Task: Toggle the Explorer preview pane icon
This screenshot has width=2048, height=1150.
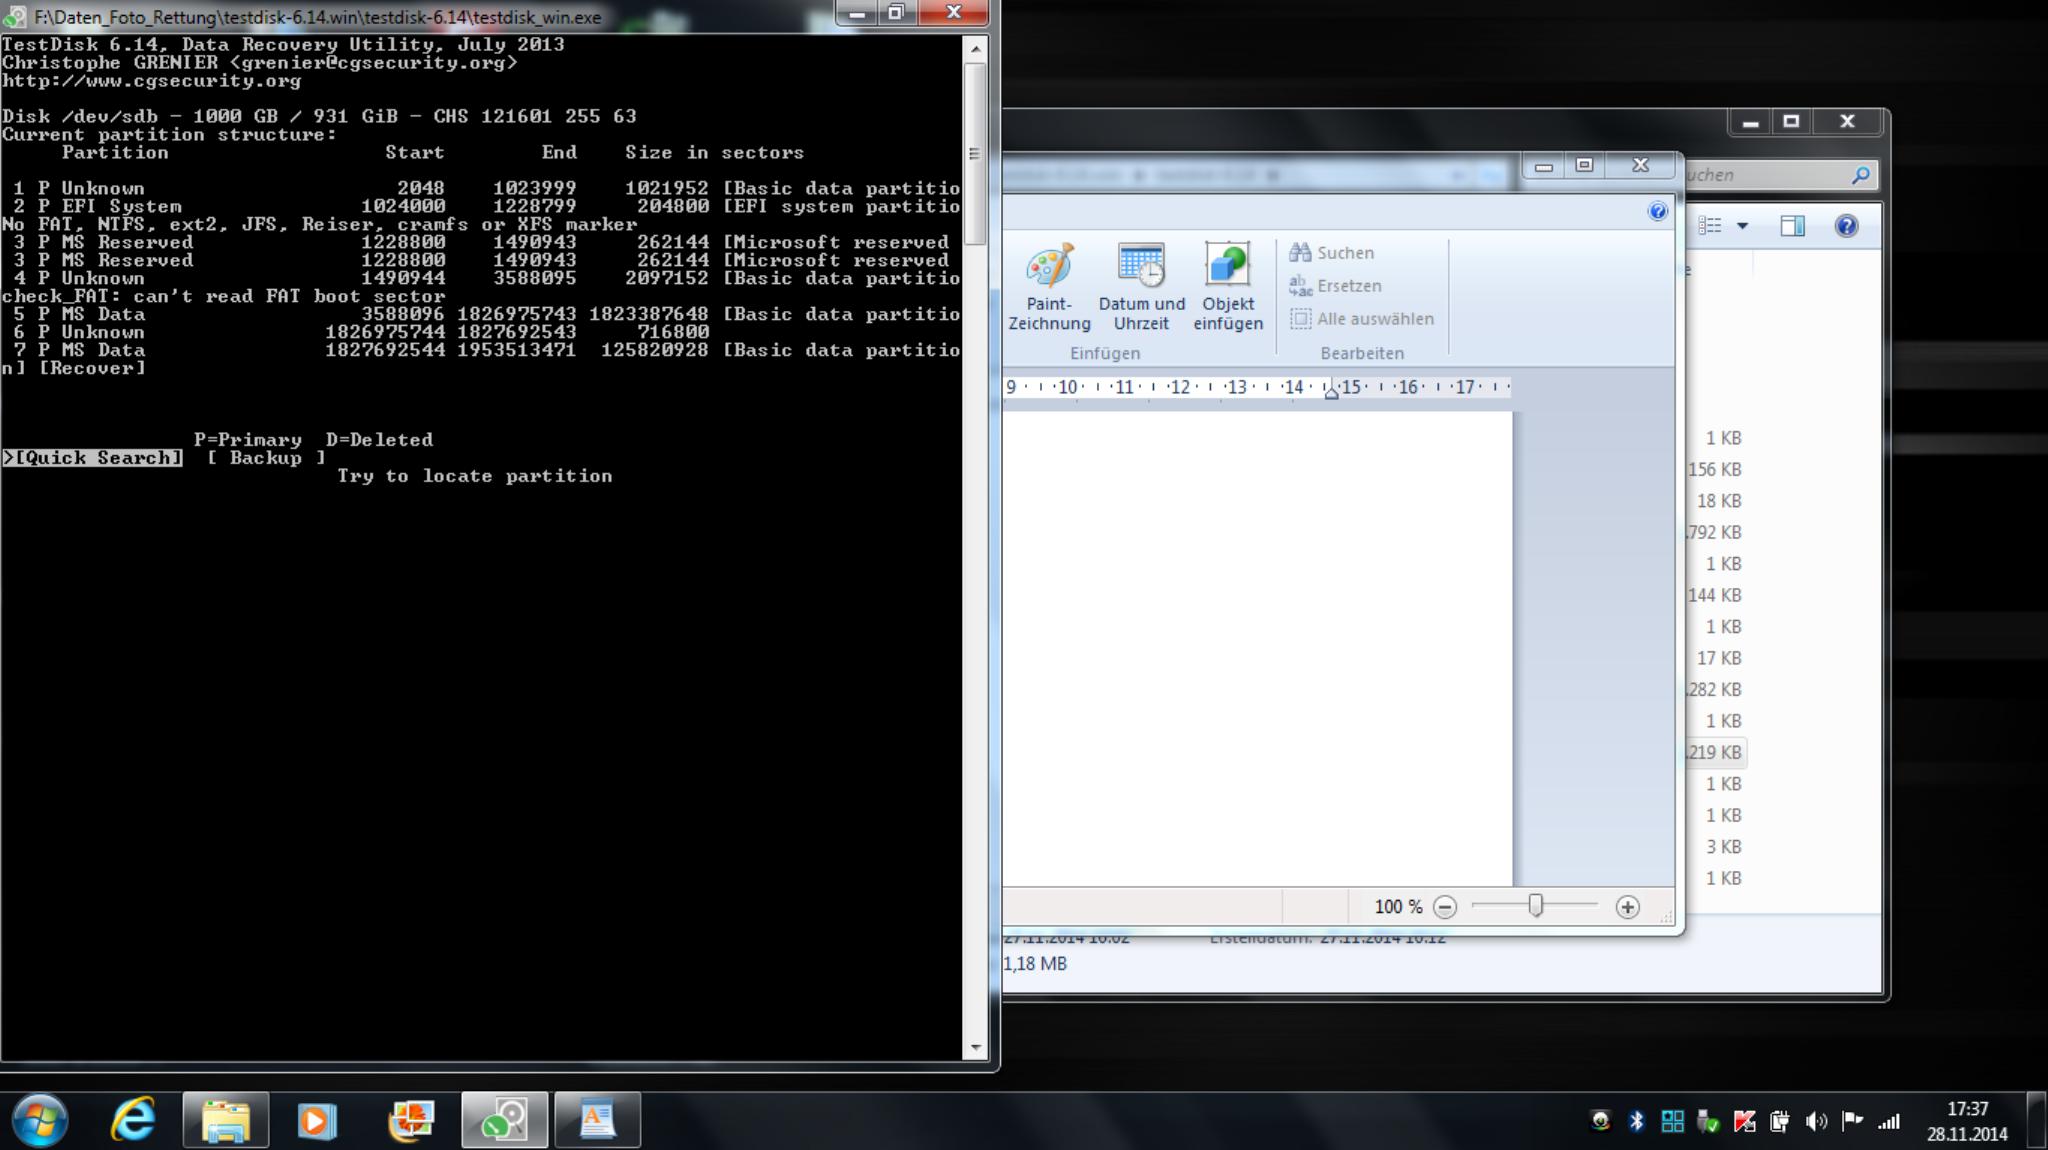Action: 1792,226
